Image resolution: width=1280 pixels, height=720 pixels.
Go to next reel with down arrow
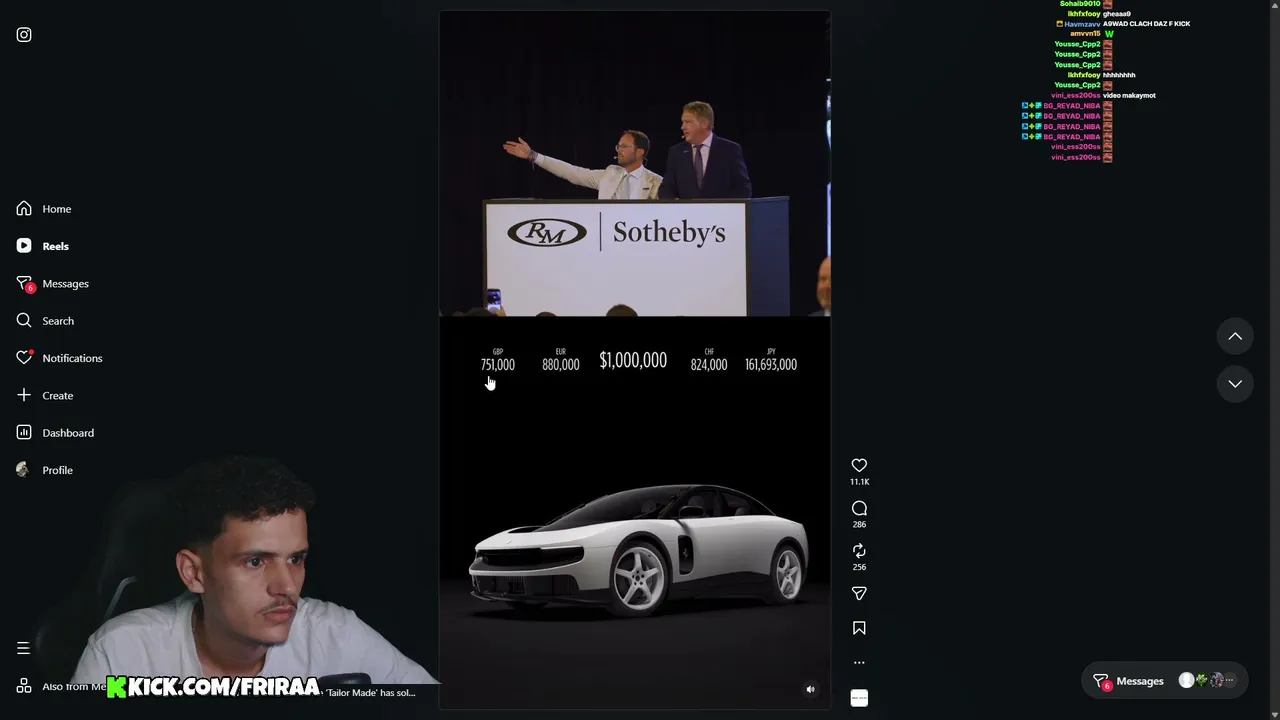coord(1235,384)
